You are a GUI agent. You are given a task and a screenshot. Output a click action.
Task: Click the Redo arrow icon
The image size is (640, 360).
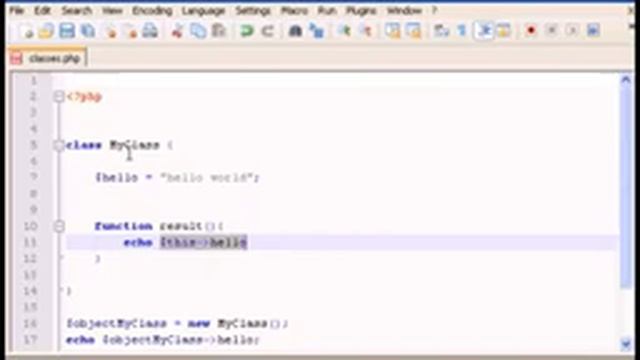click(267, 31)
